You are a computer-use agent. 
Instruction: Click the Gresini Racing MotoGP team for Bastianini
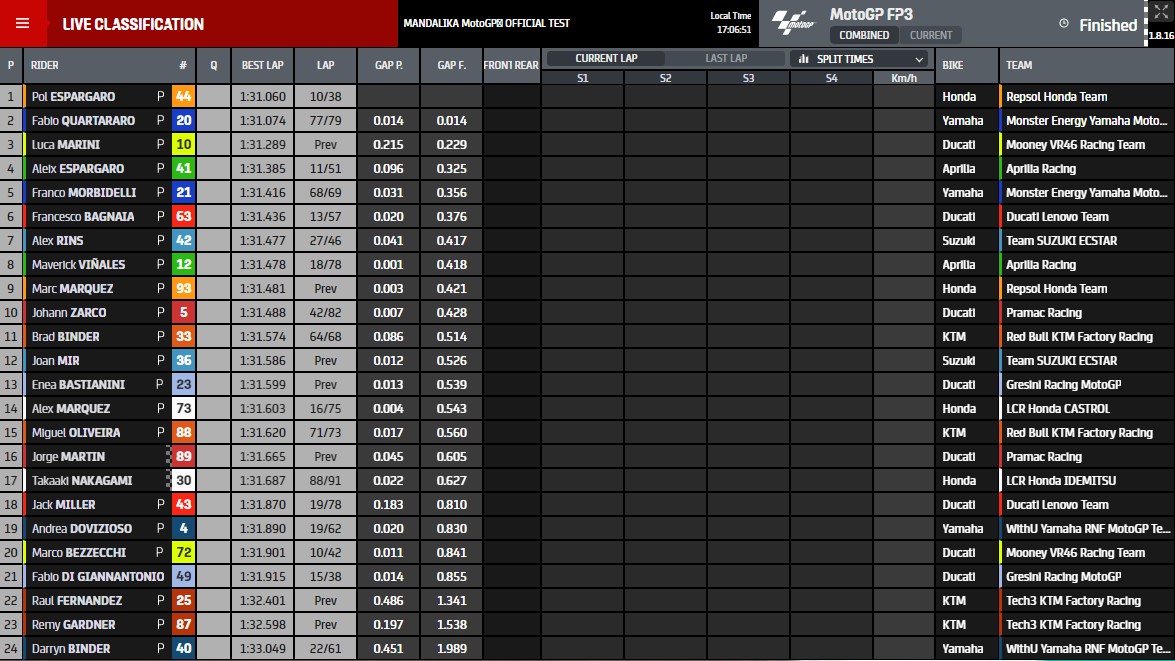pyautogui.click(x=1063, y=384)
